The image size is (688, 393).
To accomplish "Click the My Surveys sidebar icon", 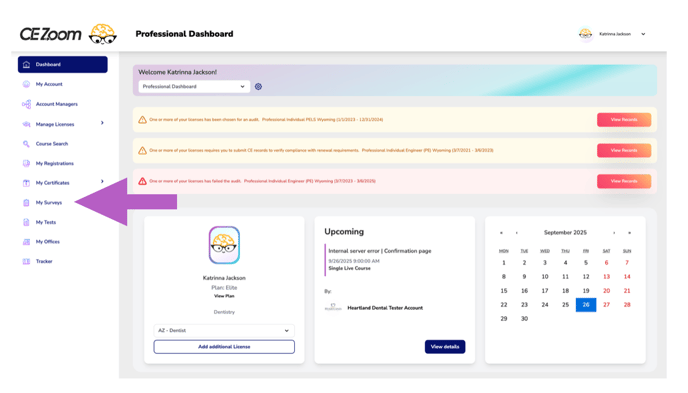I will coord(26,203).
